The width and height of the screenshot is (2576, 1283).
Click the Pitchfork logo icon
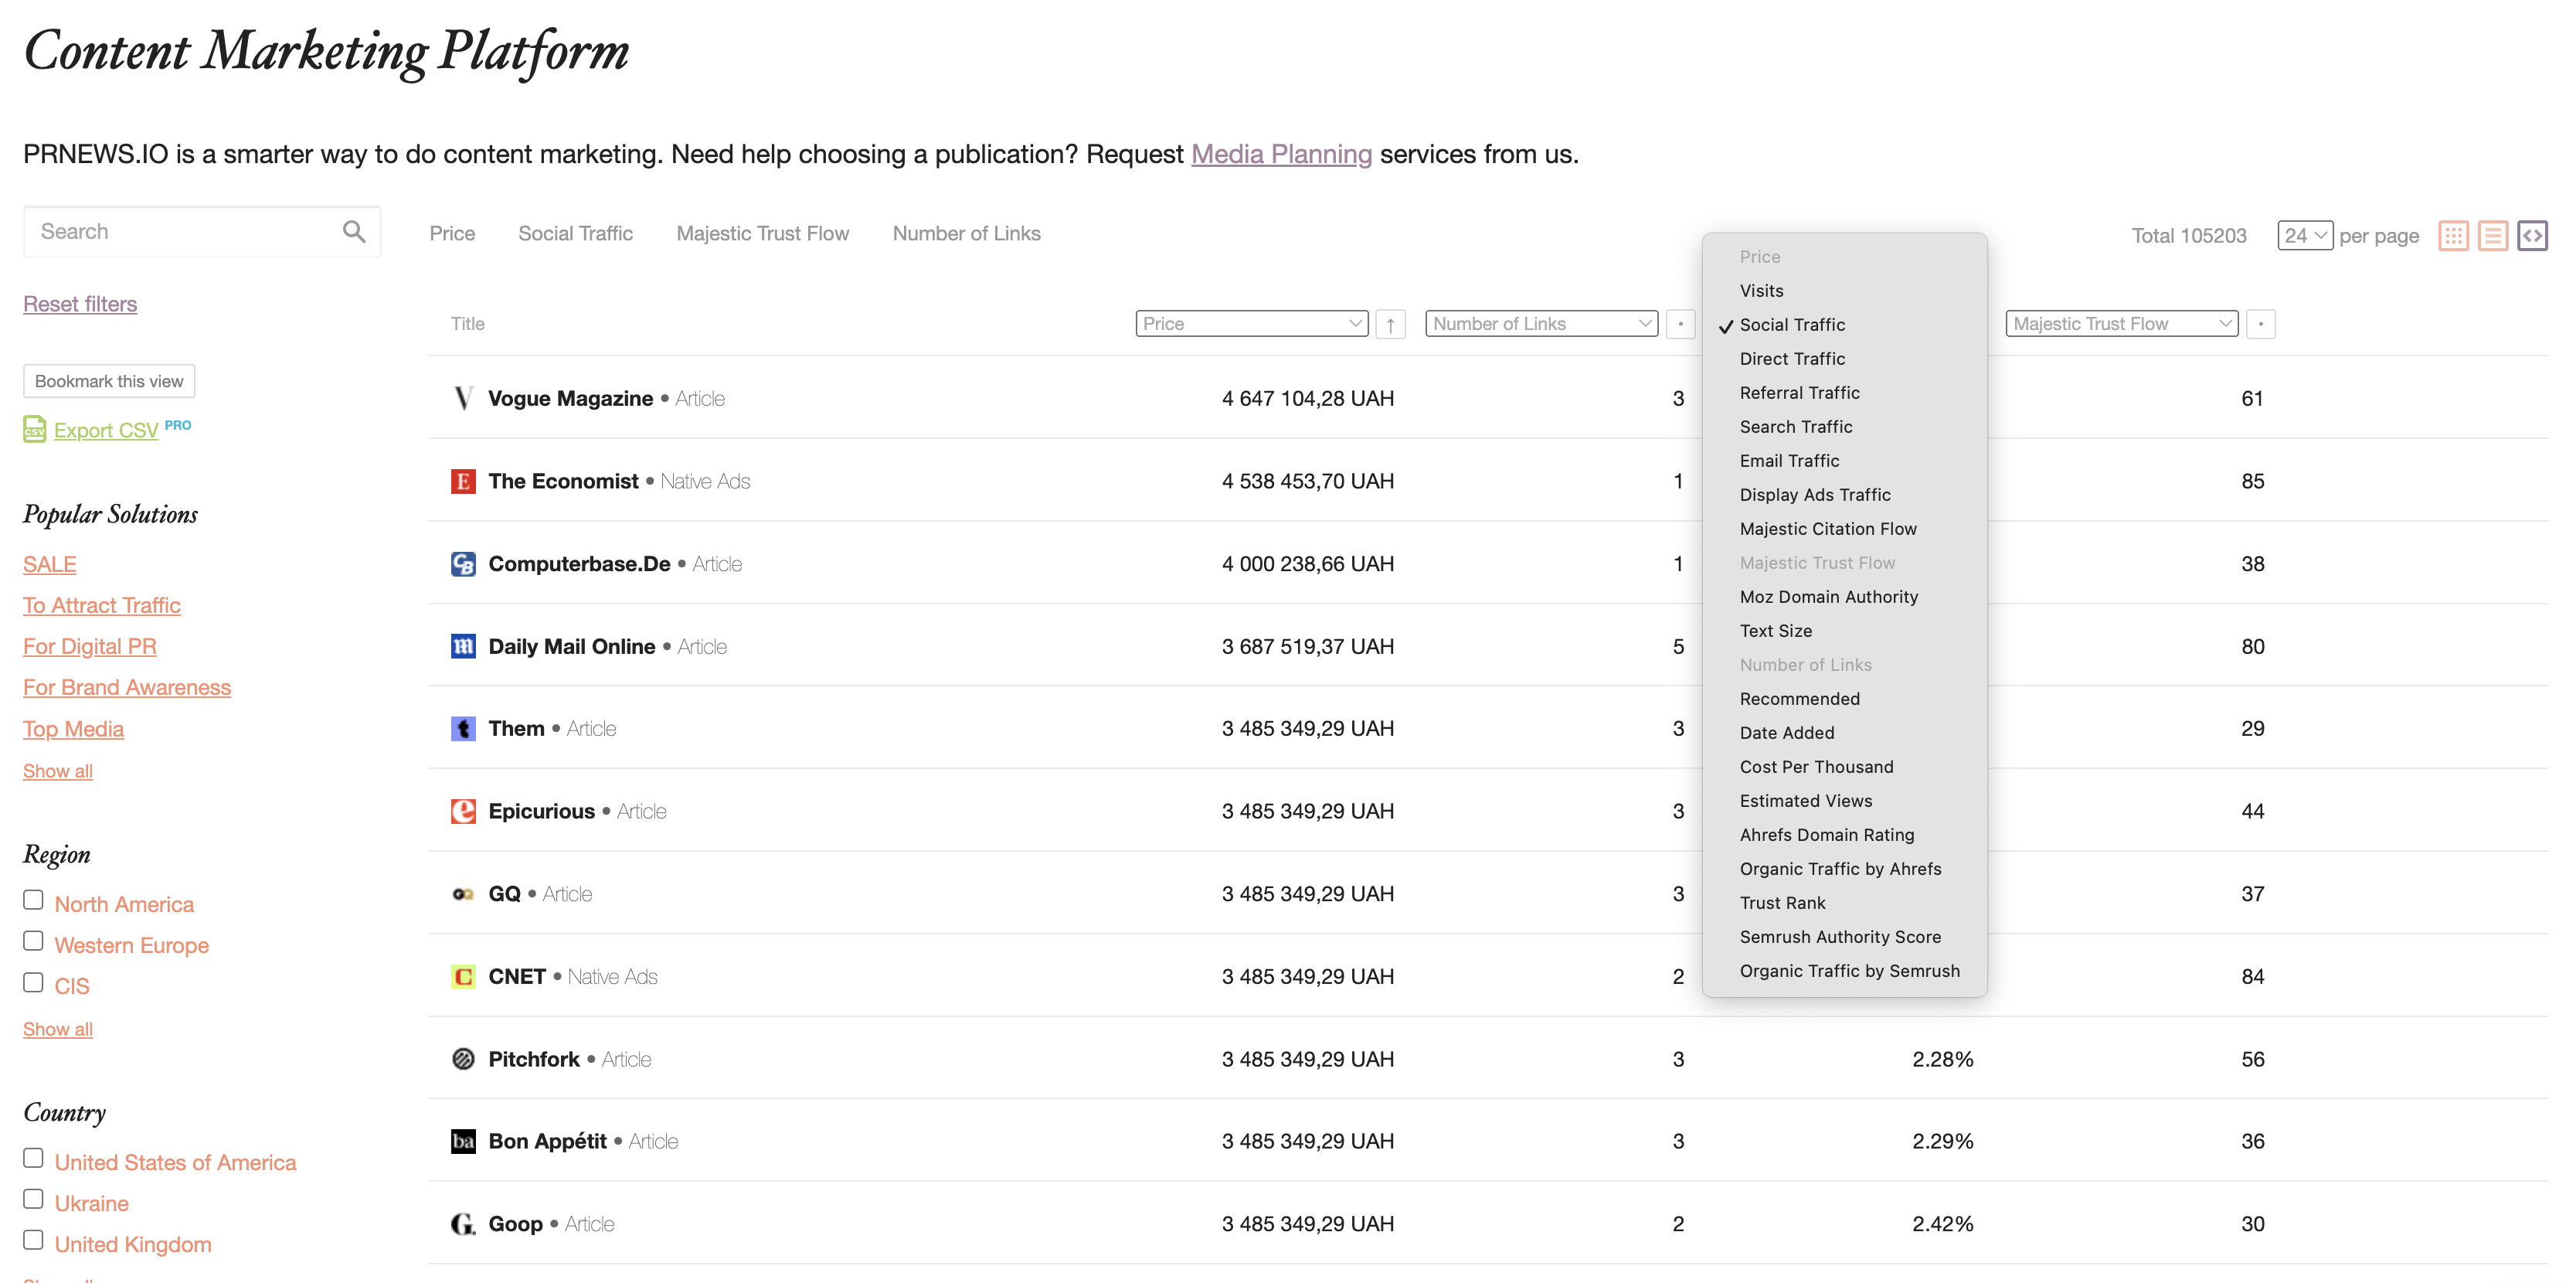point(463,1059)
